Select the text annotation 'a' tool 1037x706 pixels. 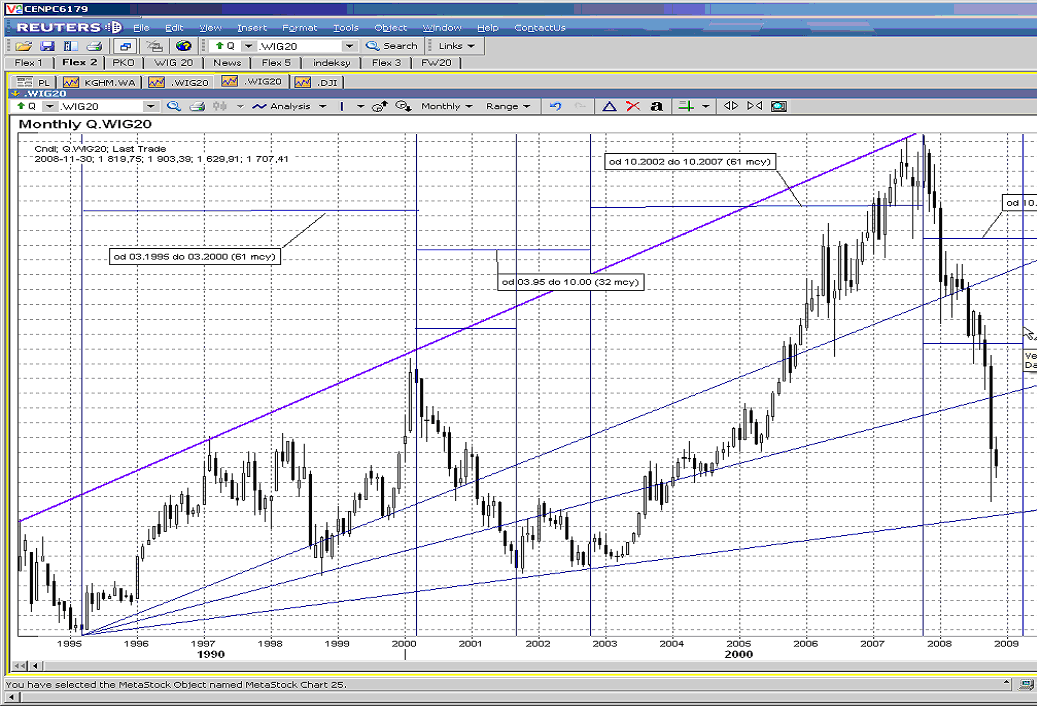(x=656, y=106)
